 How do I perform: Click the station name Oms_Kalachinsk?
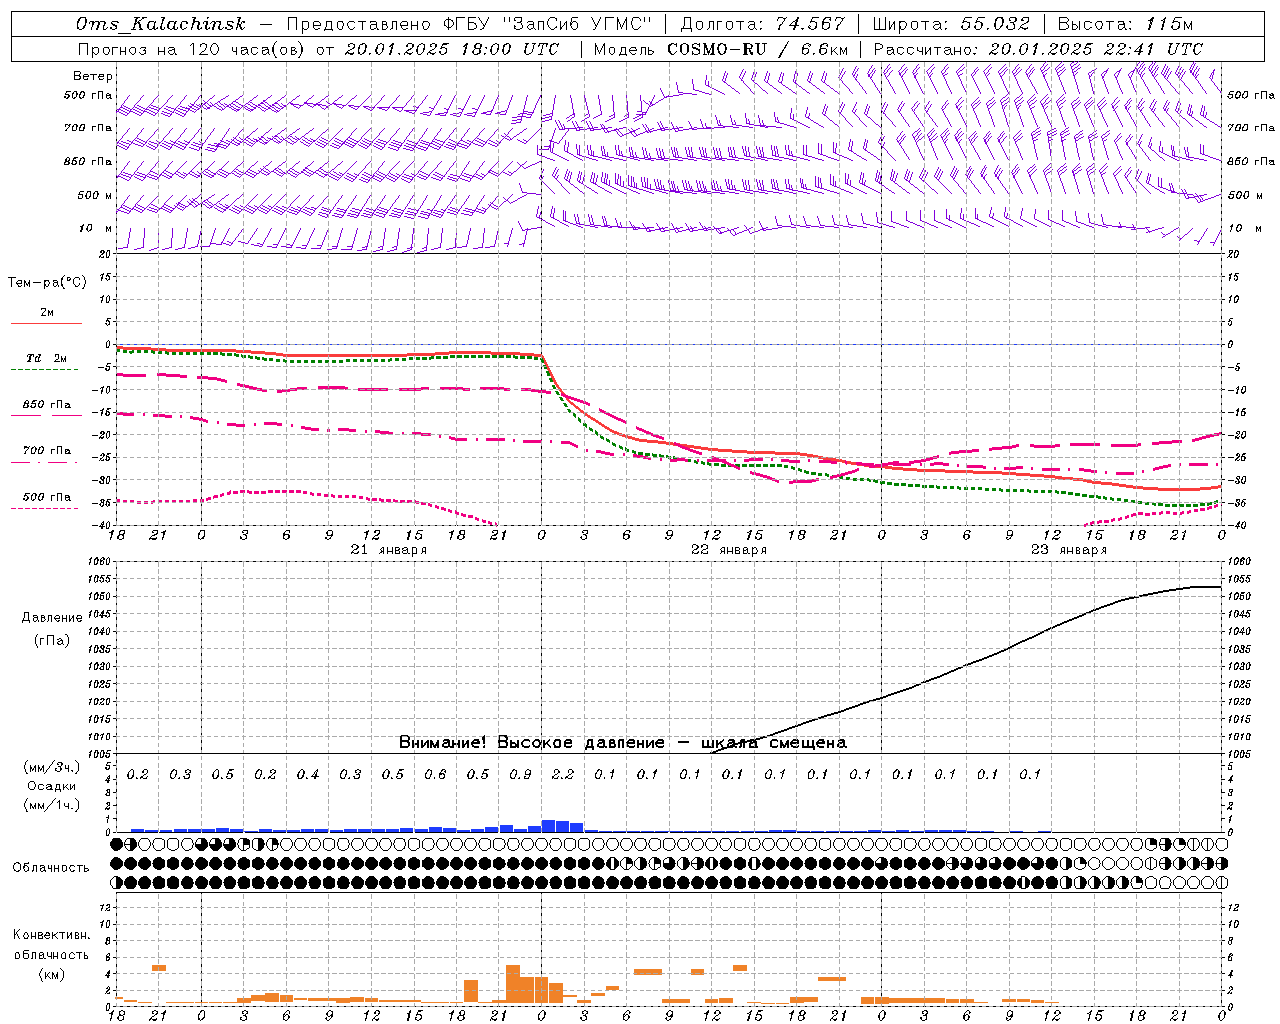coord(161,24)
